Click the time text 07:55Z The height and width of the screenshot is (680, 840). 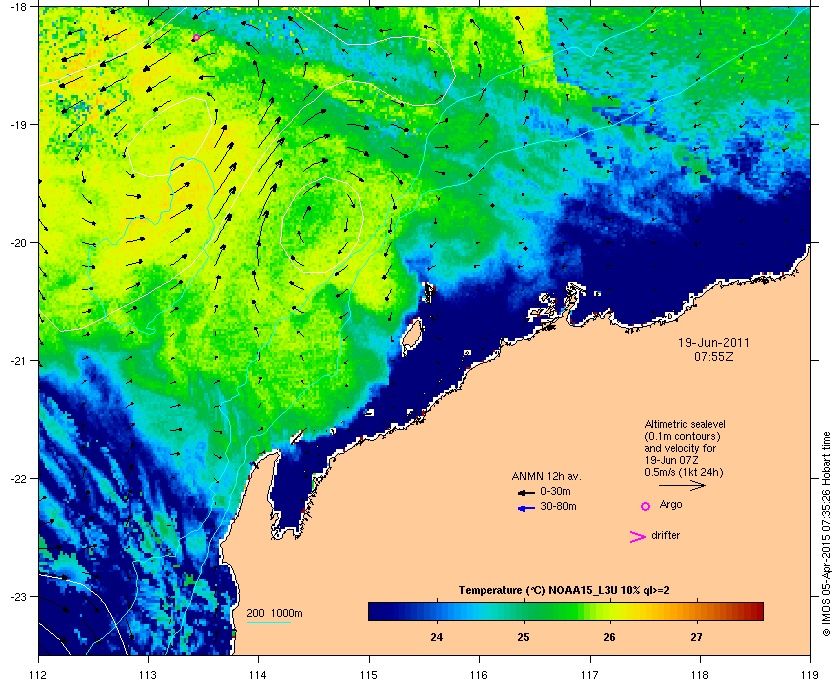[714, 356]
